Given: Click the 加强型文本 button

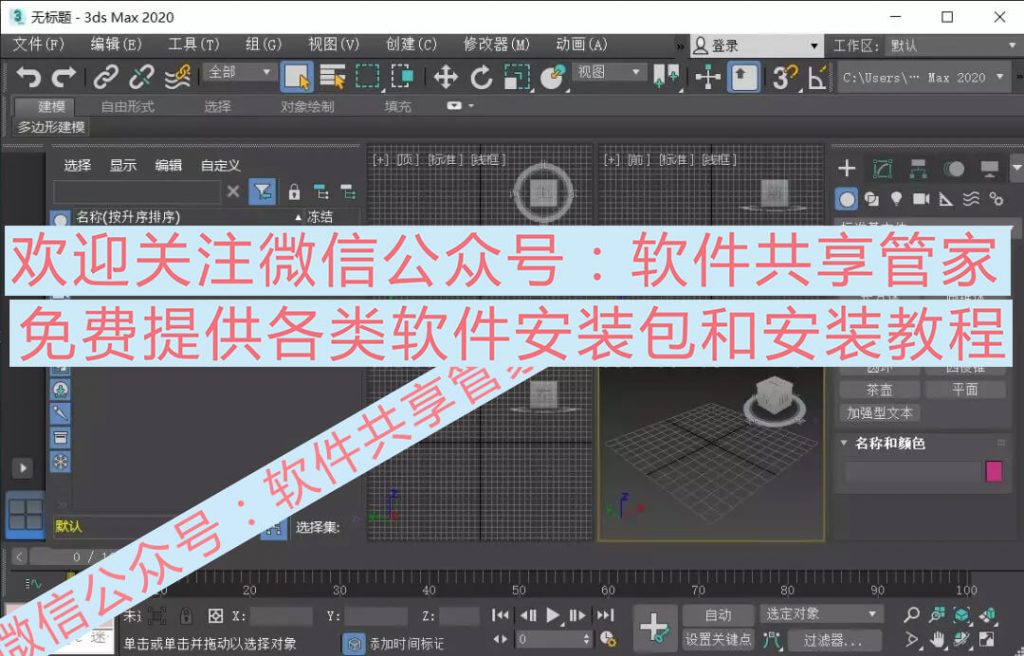Looking at the screenshot, I should click(879, 414).
